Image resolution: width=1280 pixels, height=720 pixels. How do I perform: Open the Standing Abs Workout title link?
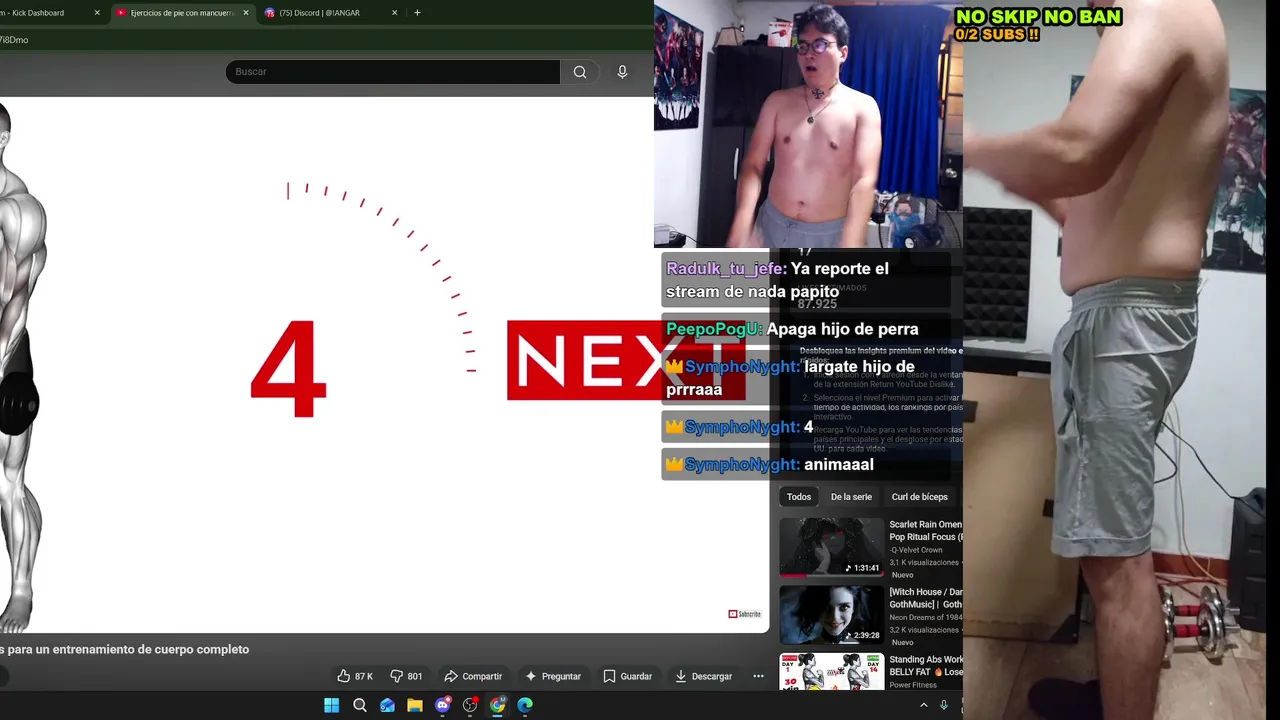[x=926, y=666]
